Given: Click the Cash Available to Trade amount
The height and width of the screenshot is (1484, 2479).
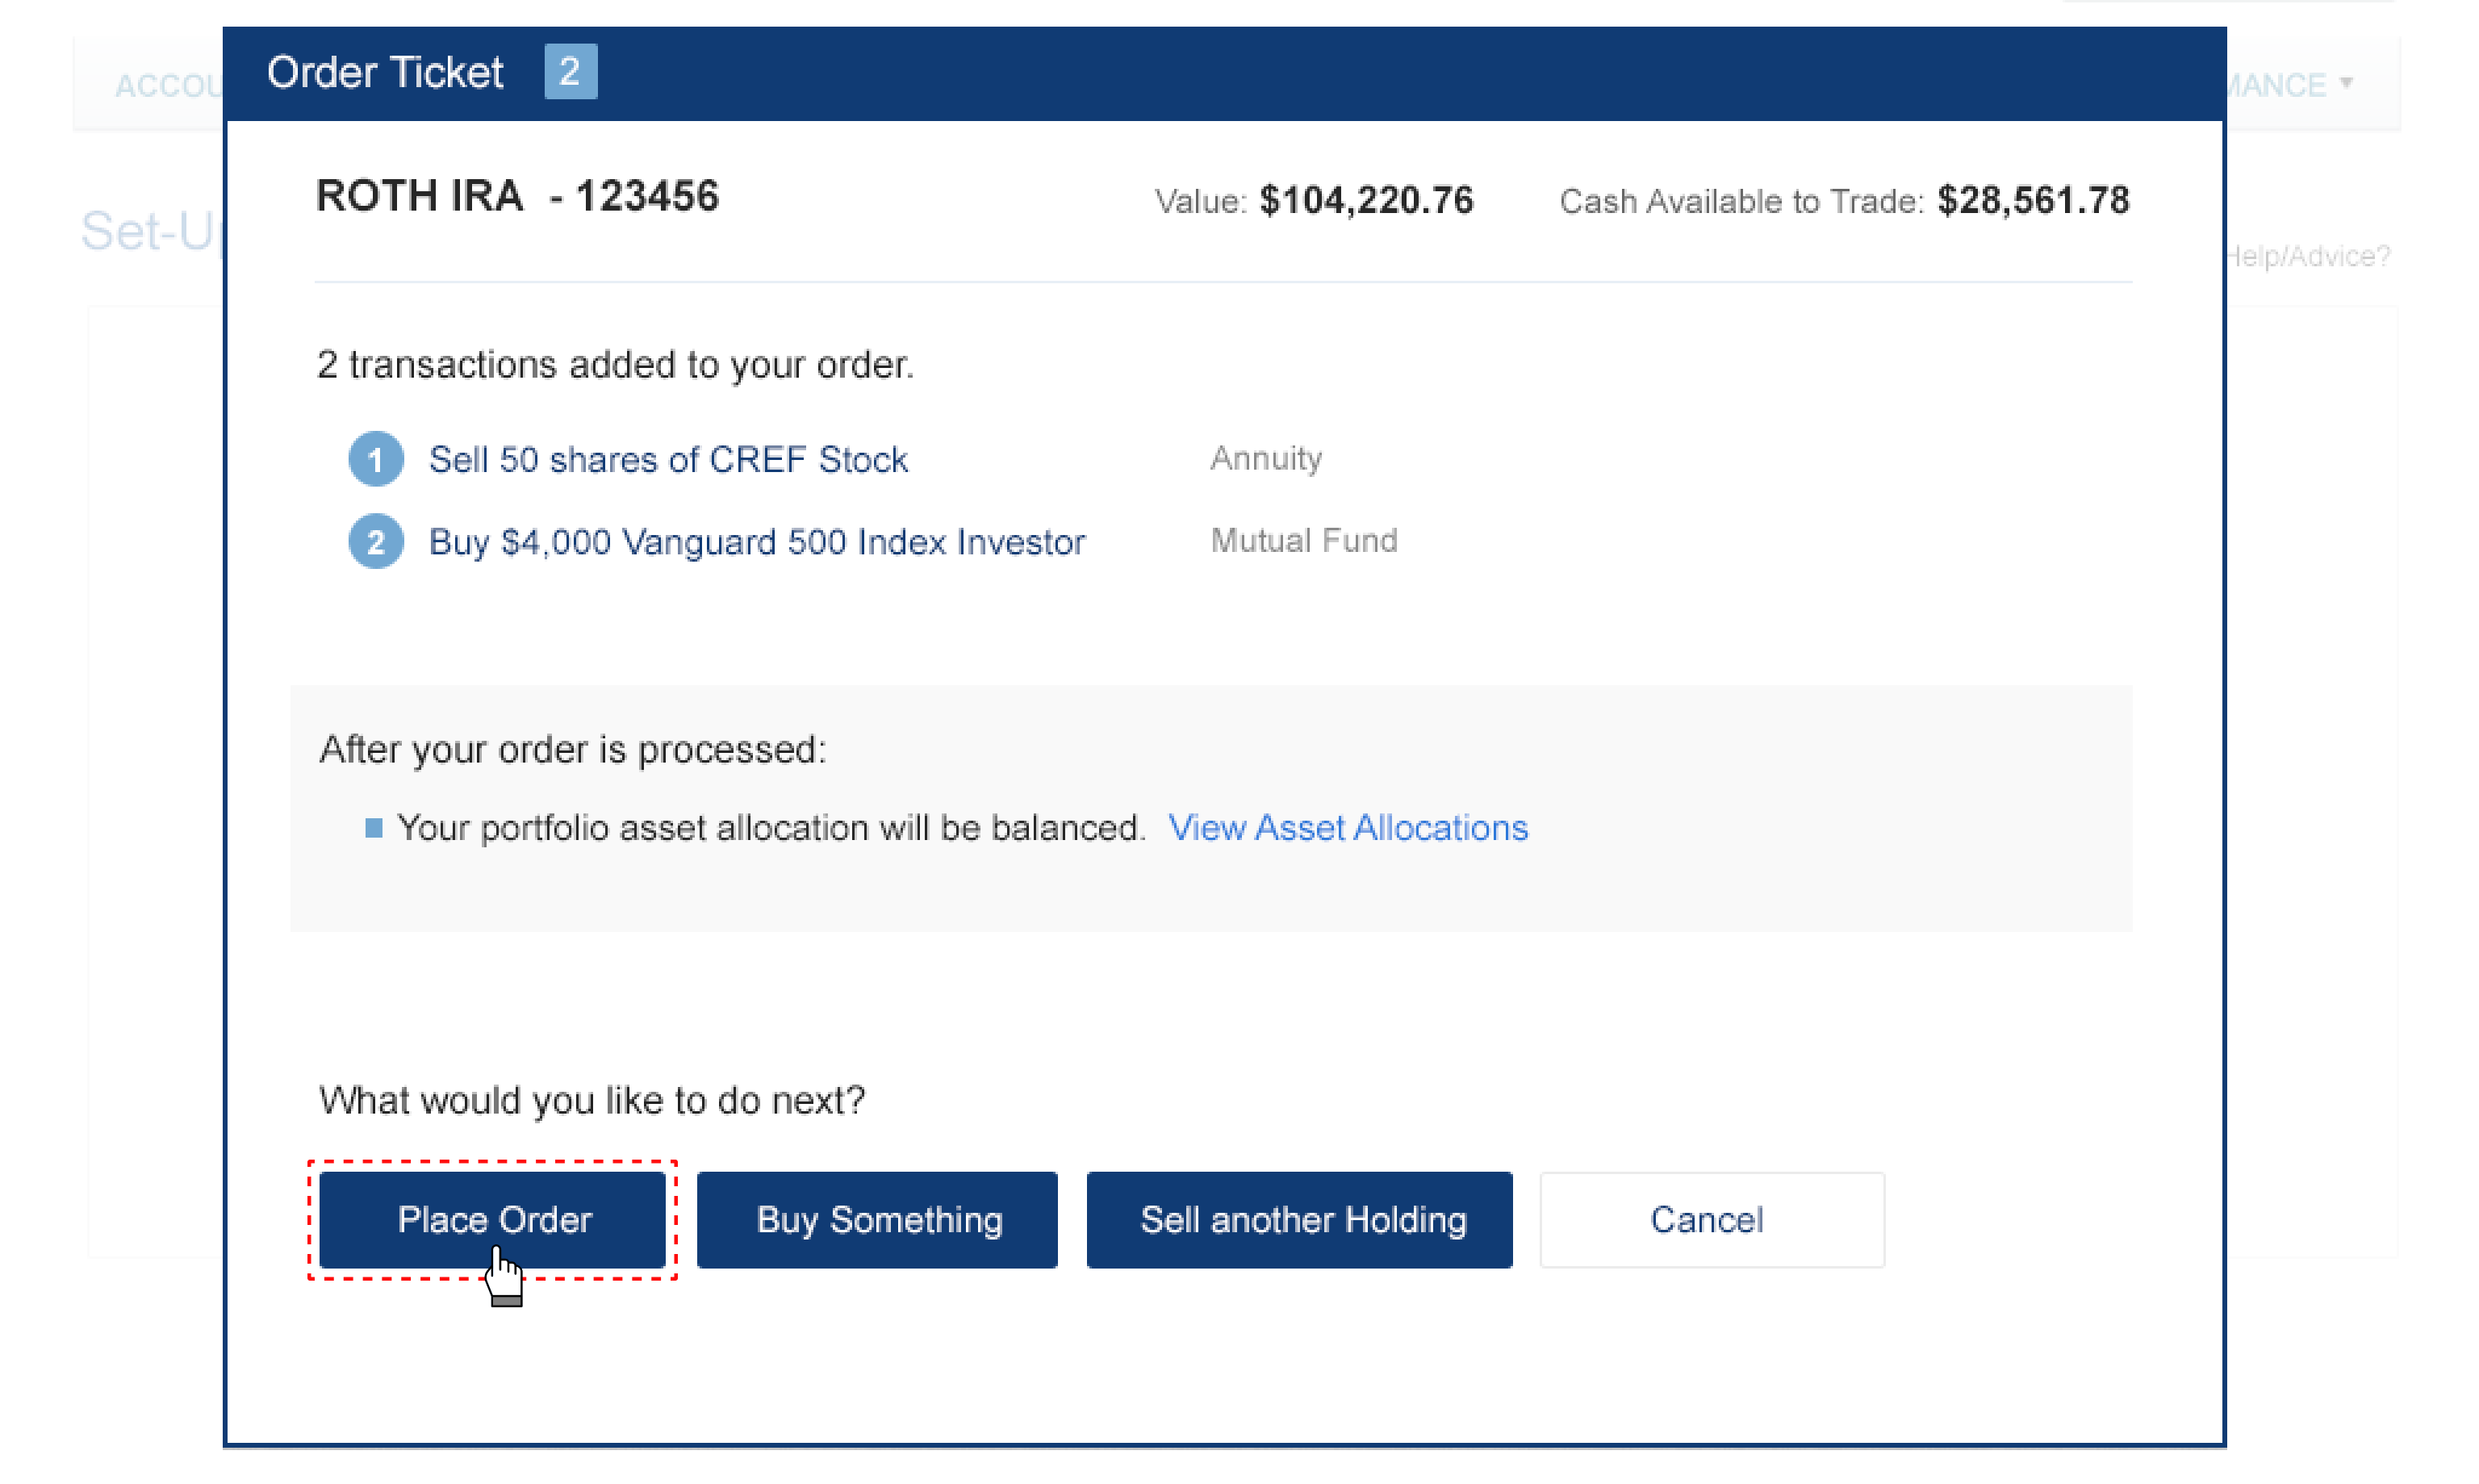Looking at the screenshot, I should [x=2033, y=201].
